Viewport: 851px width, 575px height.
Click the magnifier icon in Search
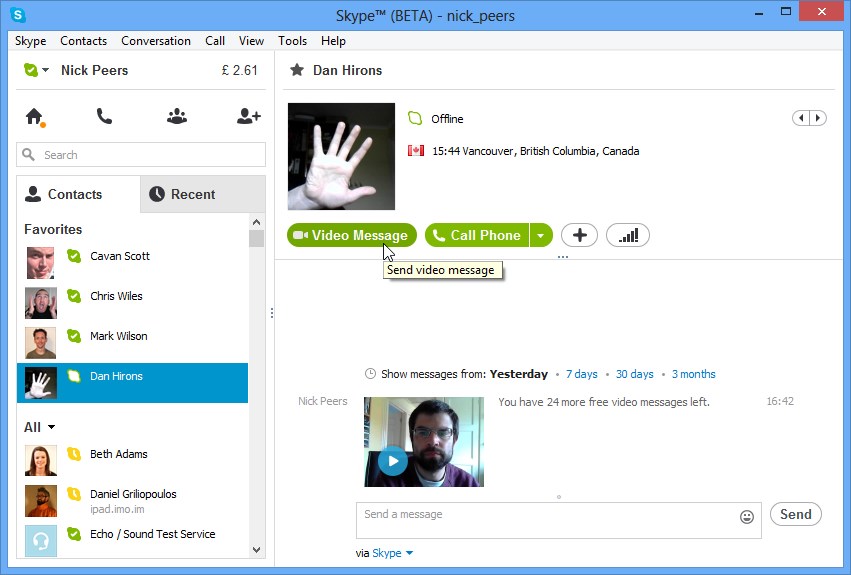(x=29, y=155)
